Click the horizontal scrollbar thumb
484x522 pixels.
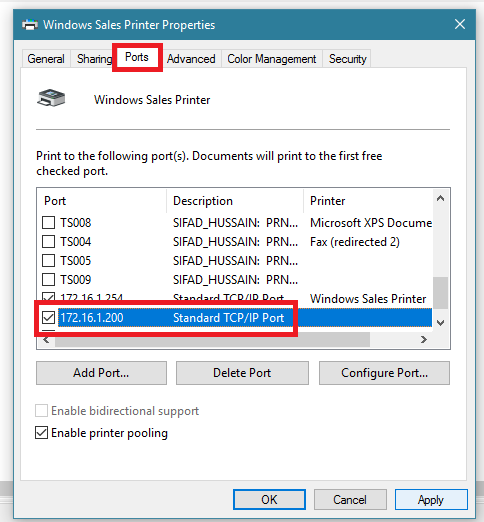click(x=212, y=340)
